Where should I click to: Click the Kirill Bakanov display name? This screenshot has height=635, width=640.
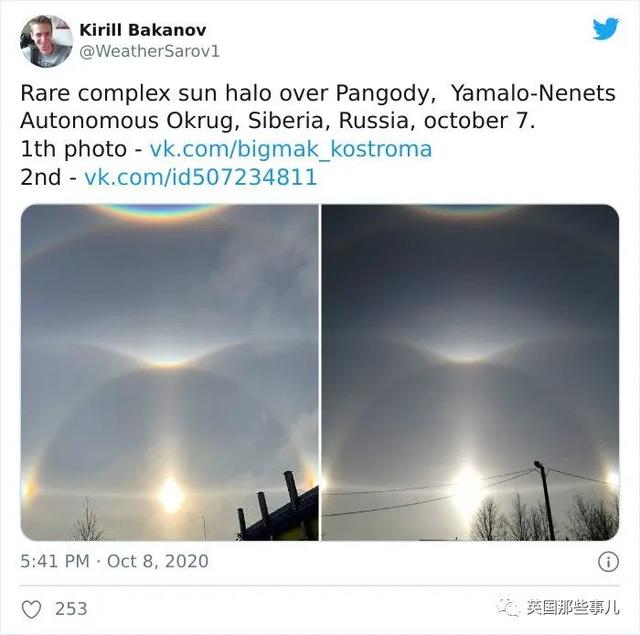(x=143, y=30)
